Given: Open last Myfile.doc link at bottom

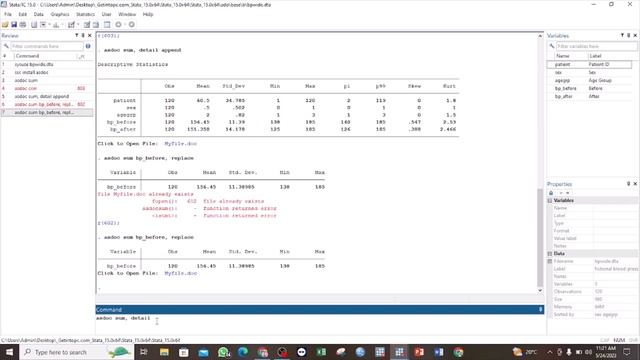Looking at the screenshot, I should pyautogui.click(x=180, y=273).
